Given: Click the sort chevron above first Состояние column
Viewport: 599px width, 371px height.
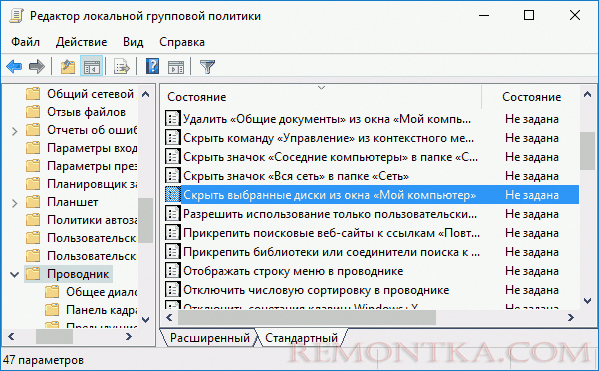Looking at the screenshot, I should (322, 88).
